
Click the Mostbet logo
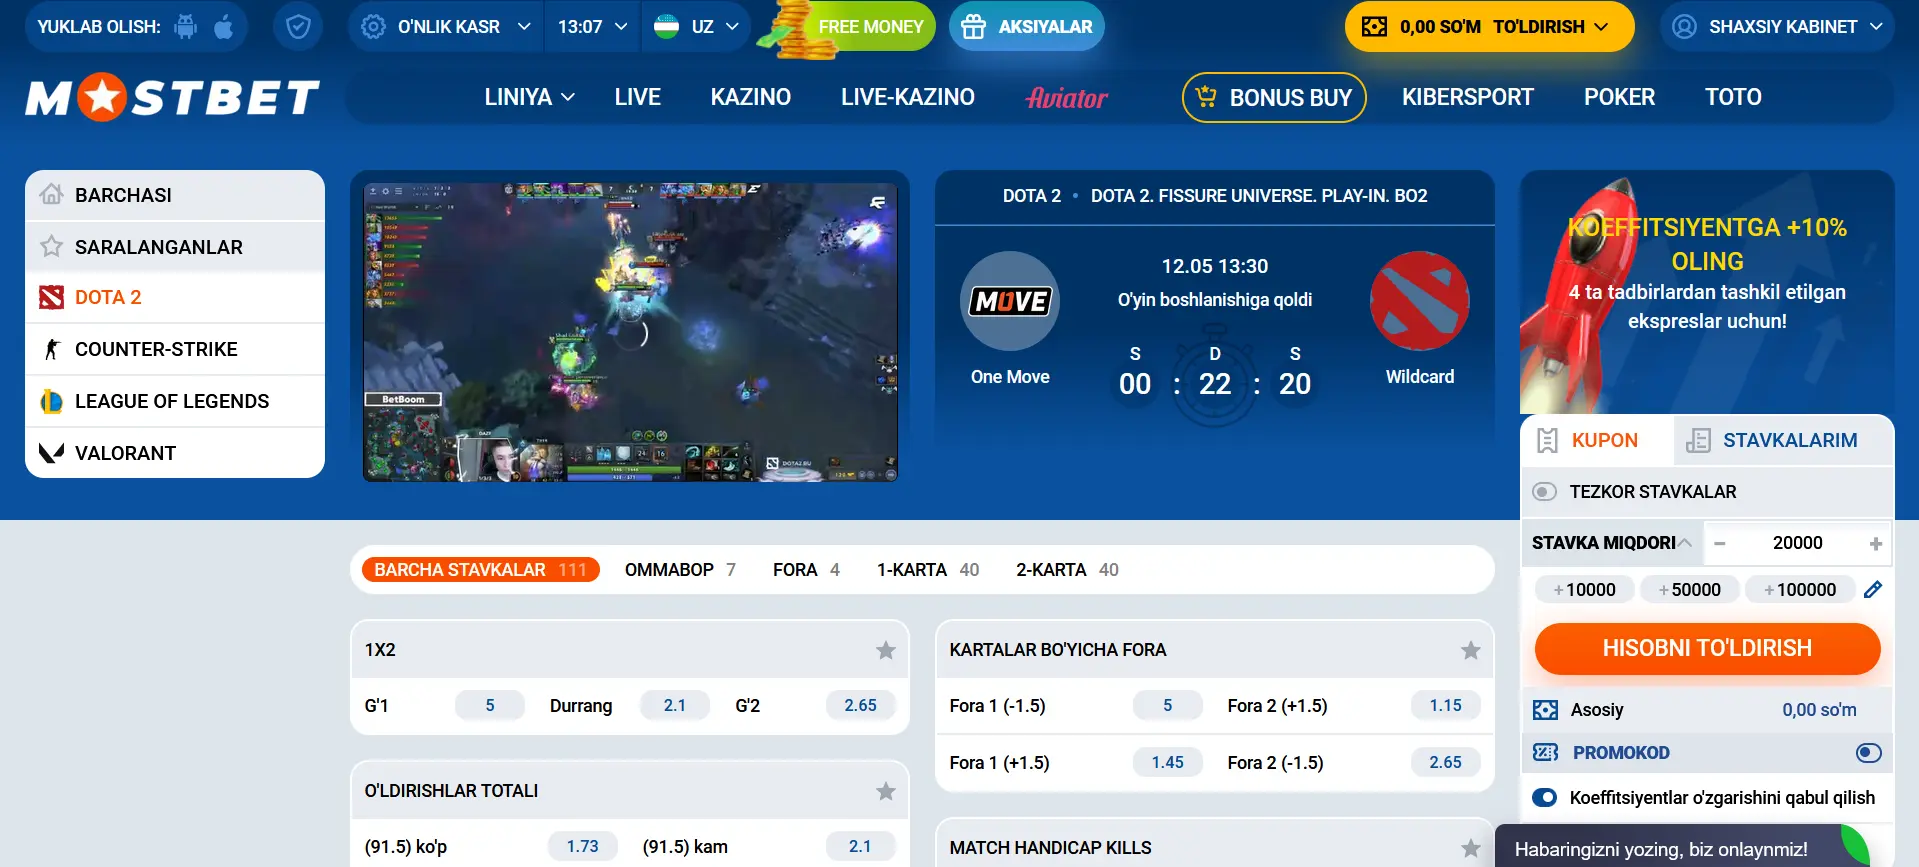[x=173, y=97]
